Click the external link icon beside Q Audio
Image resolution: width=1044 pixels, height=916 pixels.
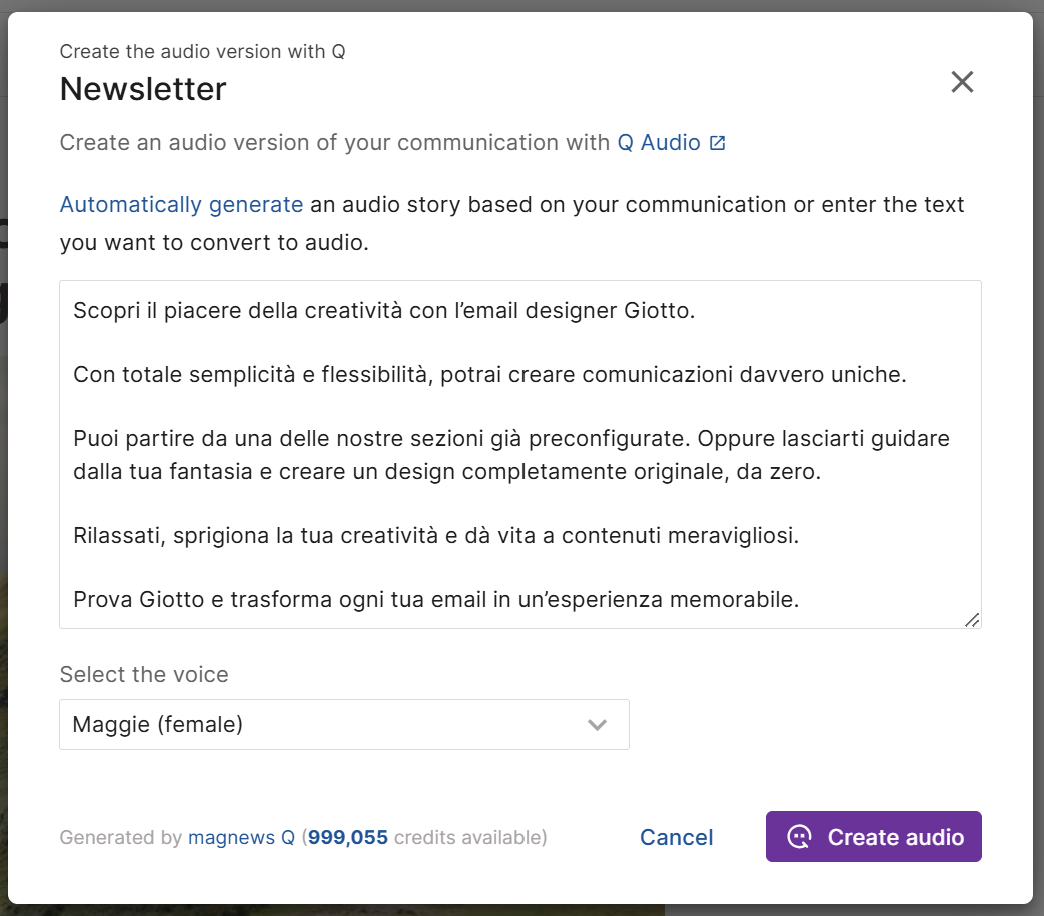tap(717, 143)
